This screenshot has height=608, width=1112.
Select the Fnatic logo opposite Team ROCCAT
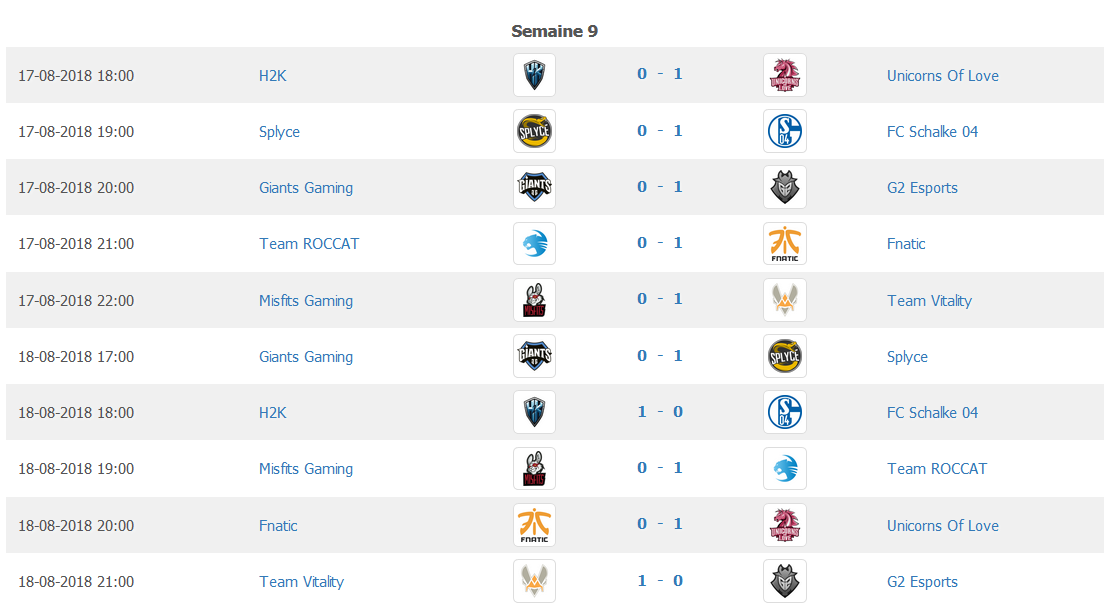click(784, 243)
